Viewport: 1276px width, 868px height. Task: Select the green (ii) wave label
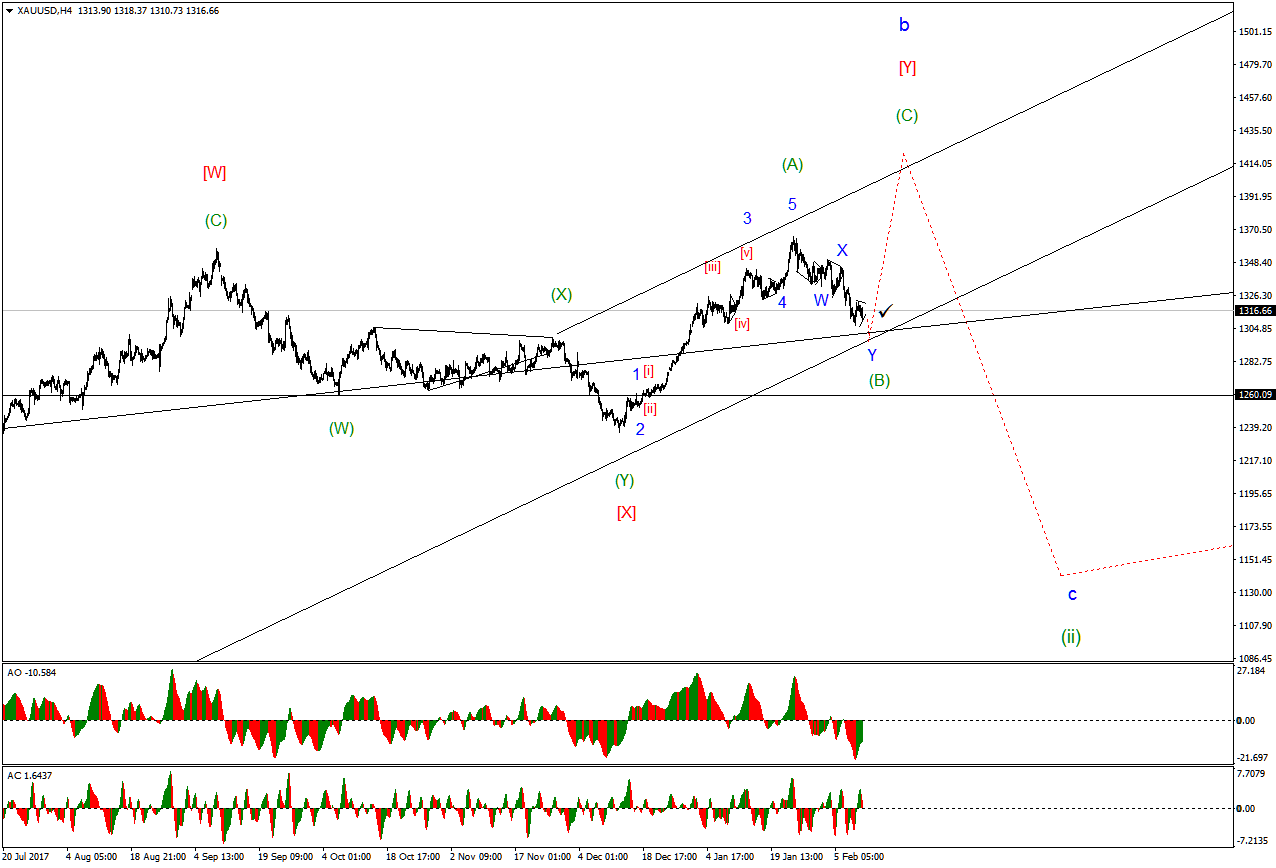(x=1071, y=637)
